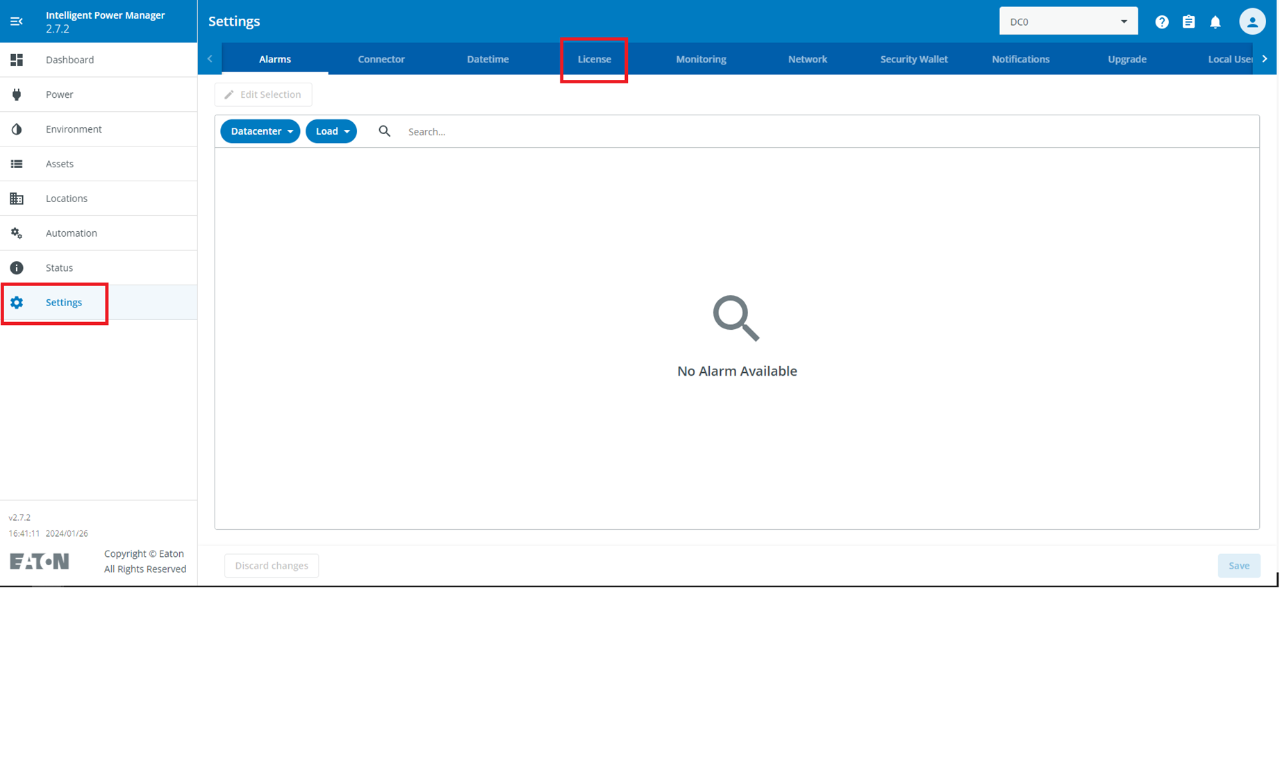The width and height of the screenshot is (1280, 761).
Task: Open the Security Wallet tab
Action: click(x=913, y=59)
